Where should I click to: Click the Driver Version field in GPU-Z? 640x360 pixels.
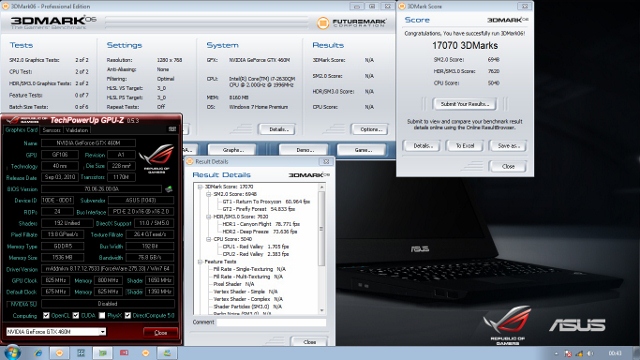tap(108, 269)
